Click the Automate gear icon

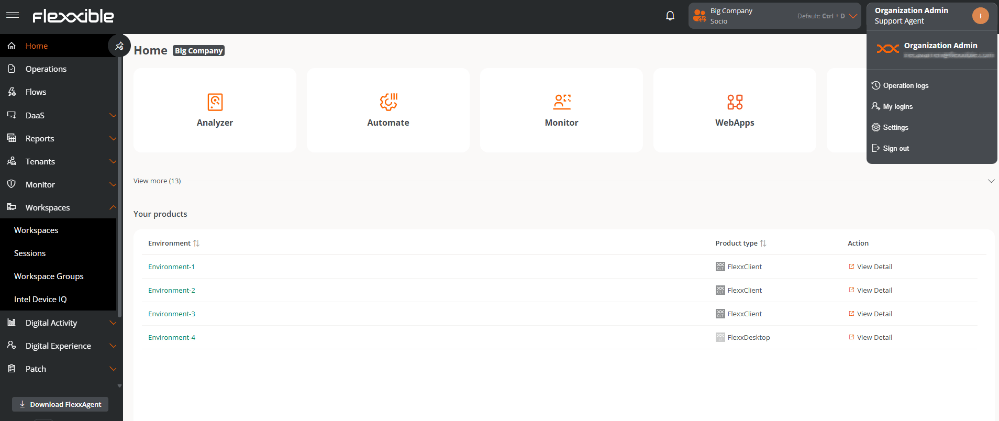pos(388,102)
